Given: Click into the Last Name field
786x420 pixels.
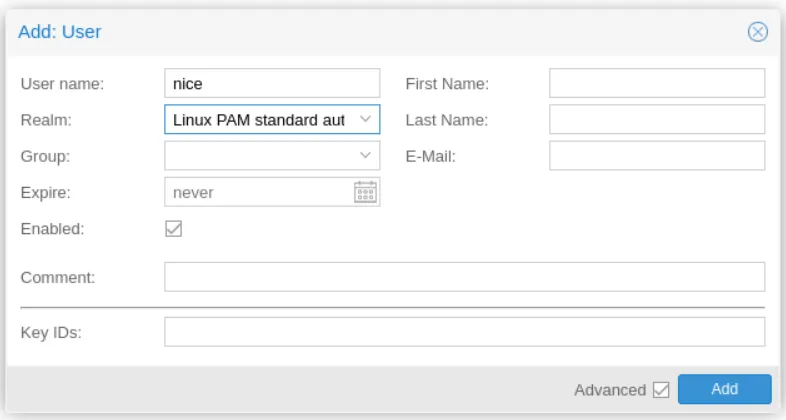Looking at the screenshot, I should [656, 120].
